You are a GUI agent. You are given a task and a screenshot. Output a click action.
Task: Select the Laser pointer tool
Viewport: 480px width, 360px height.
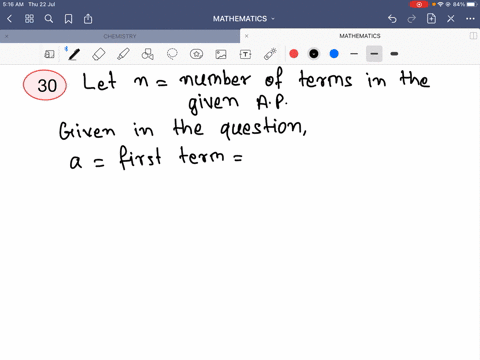[x=270, y=54]
